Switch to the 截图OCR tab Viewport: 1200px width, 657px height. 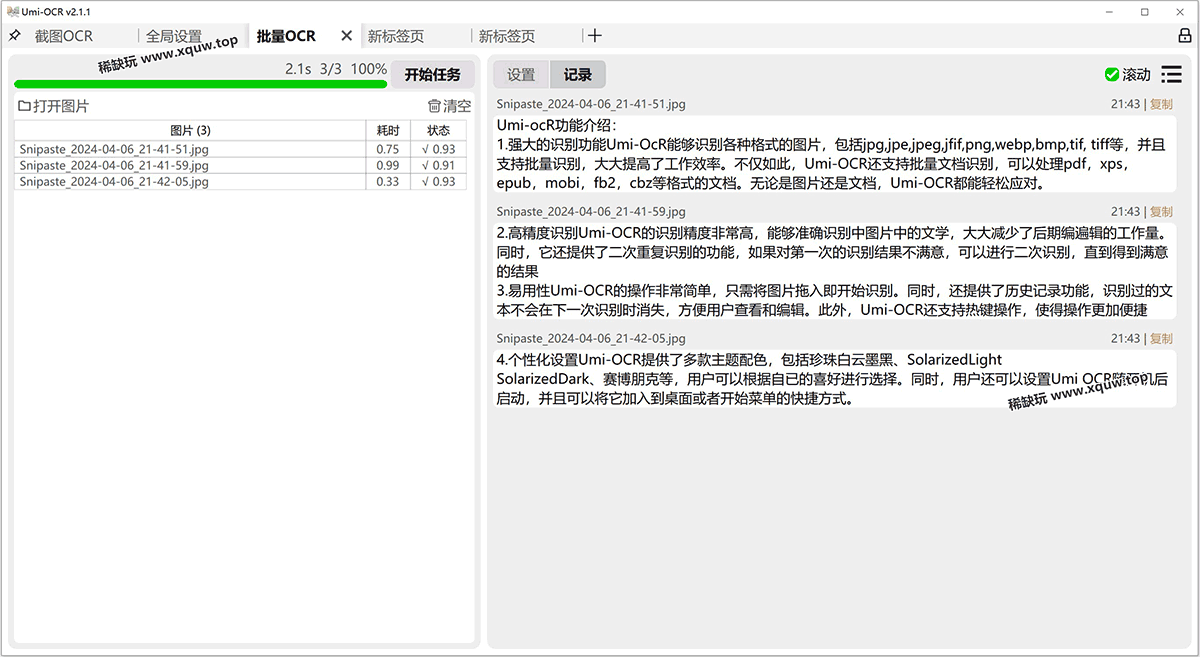click(64, 36)
